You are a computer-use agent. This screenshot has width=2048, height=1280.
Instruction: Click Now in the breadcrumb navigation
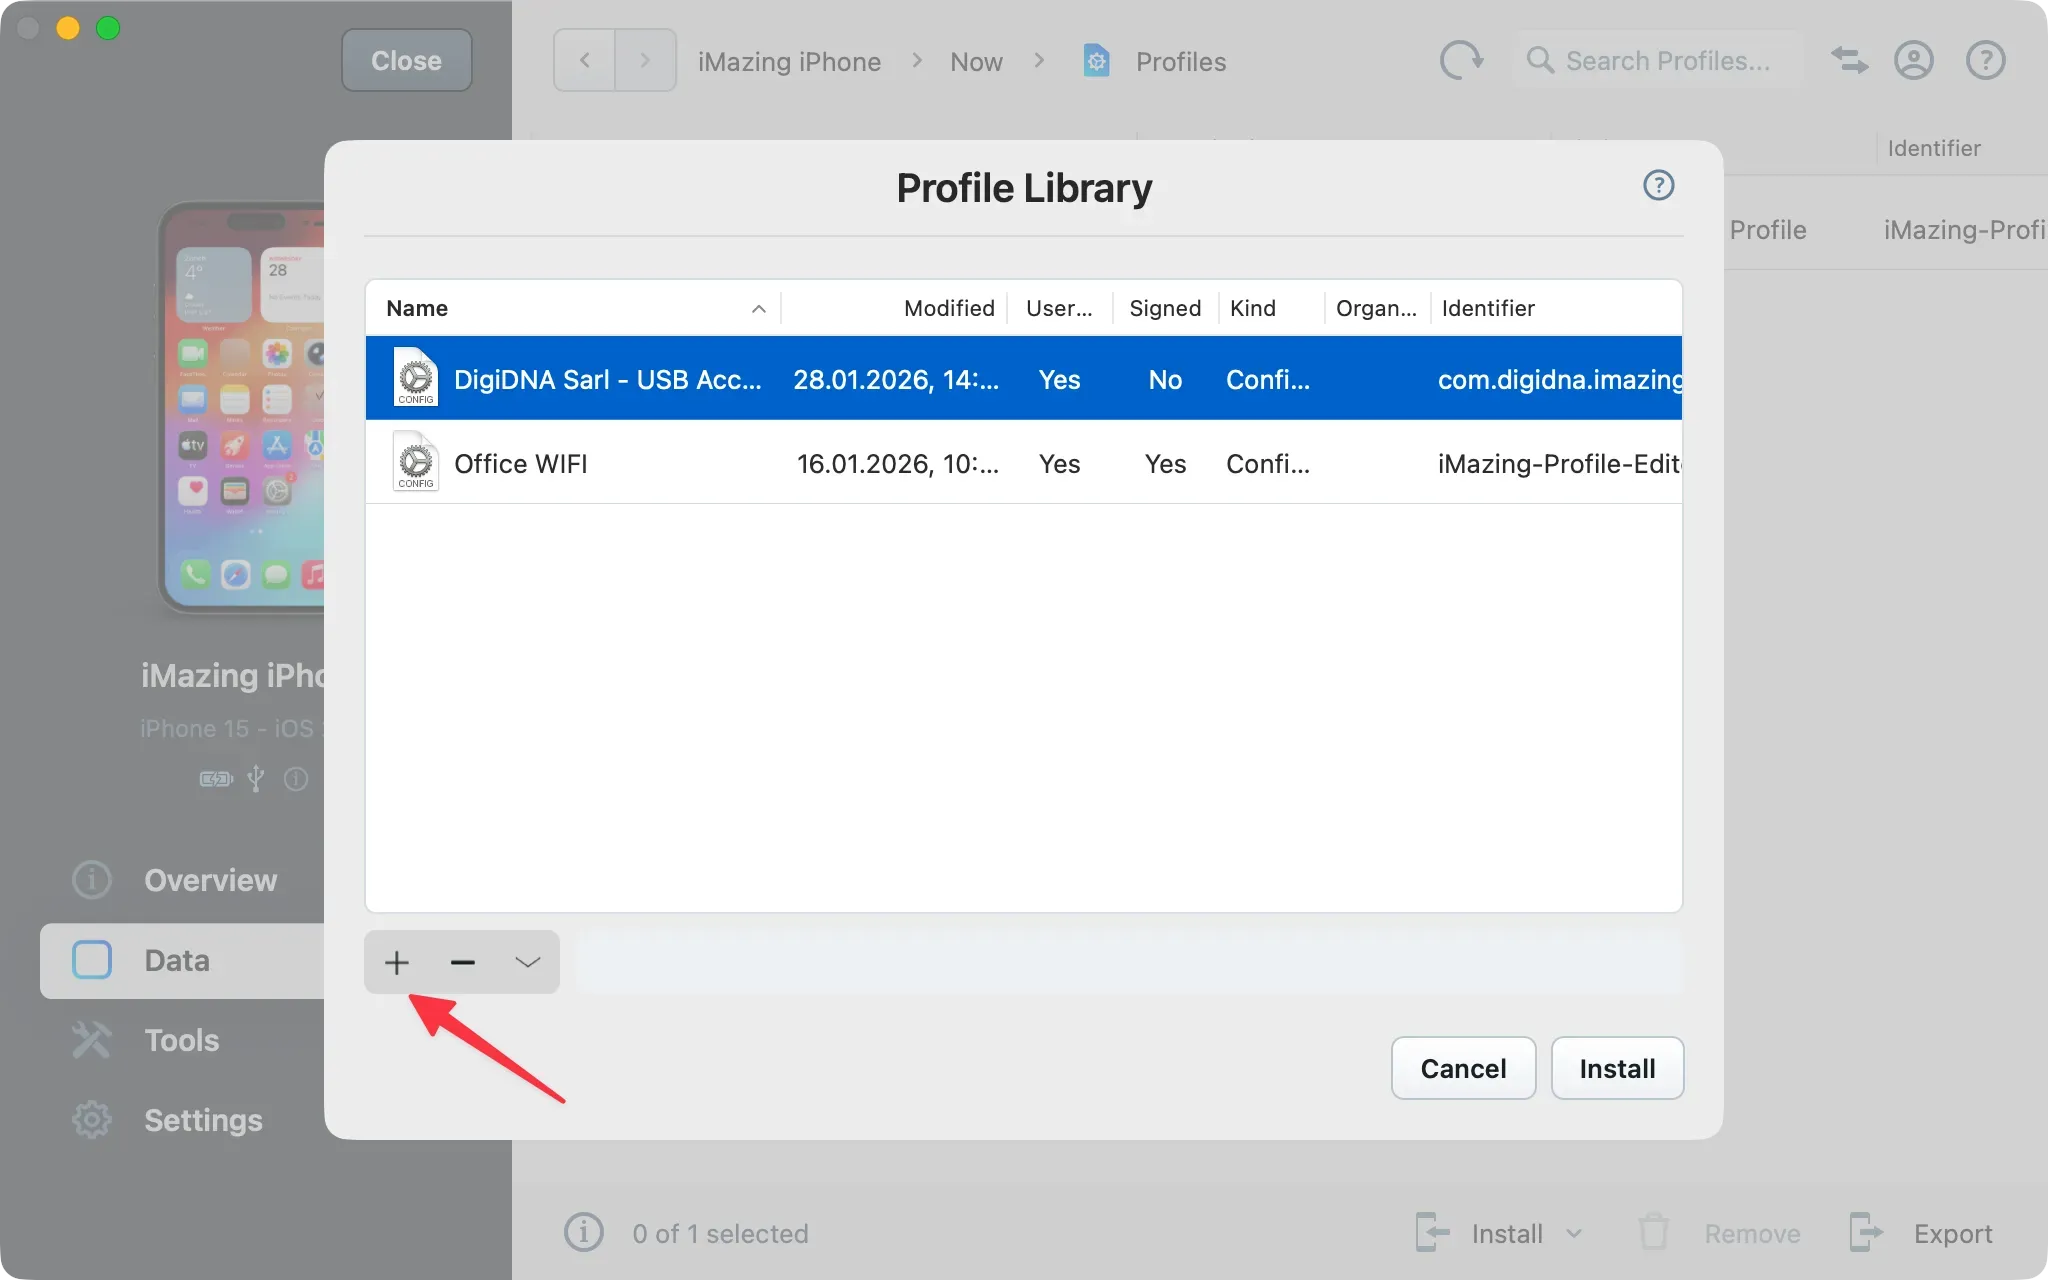(x=976, y=61)
